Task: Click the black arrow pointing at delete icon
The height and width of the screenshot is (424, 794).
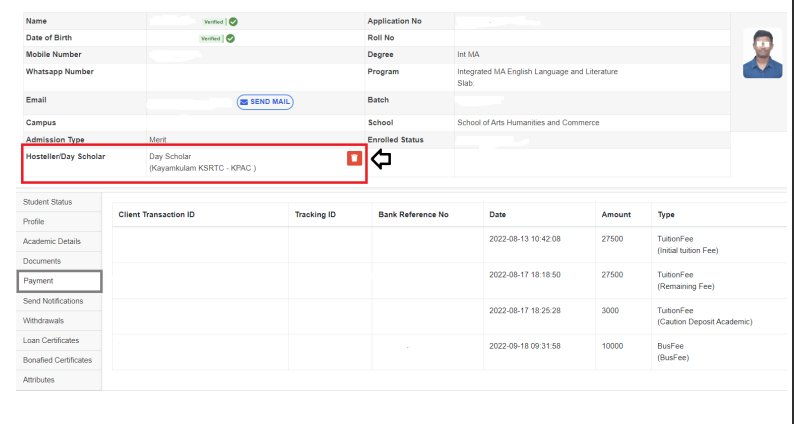Action: 381,158
